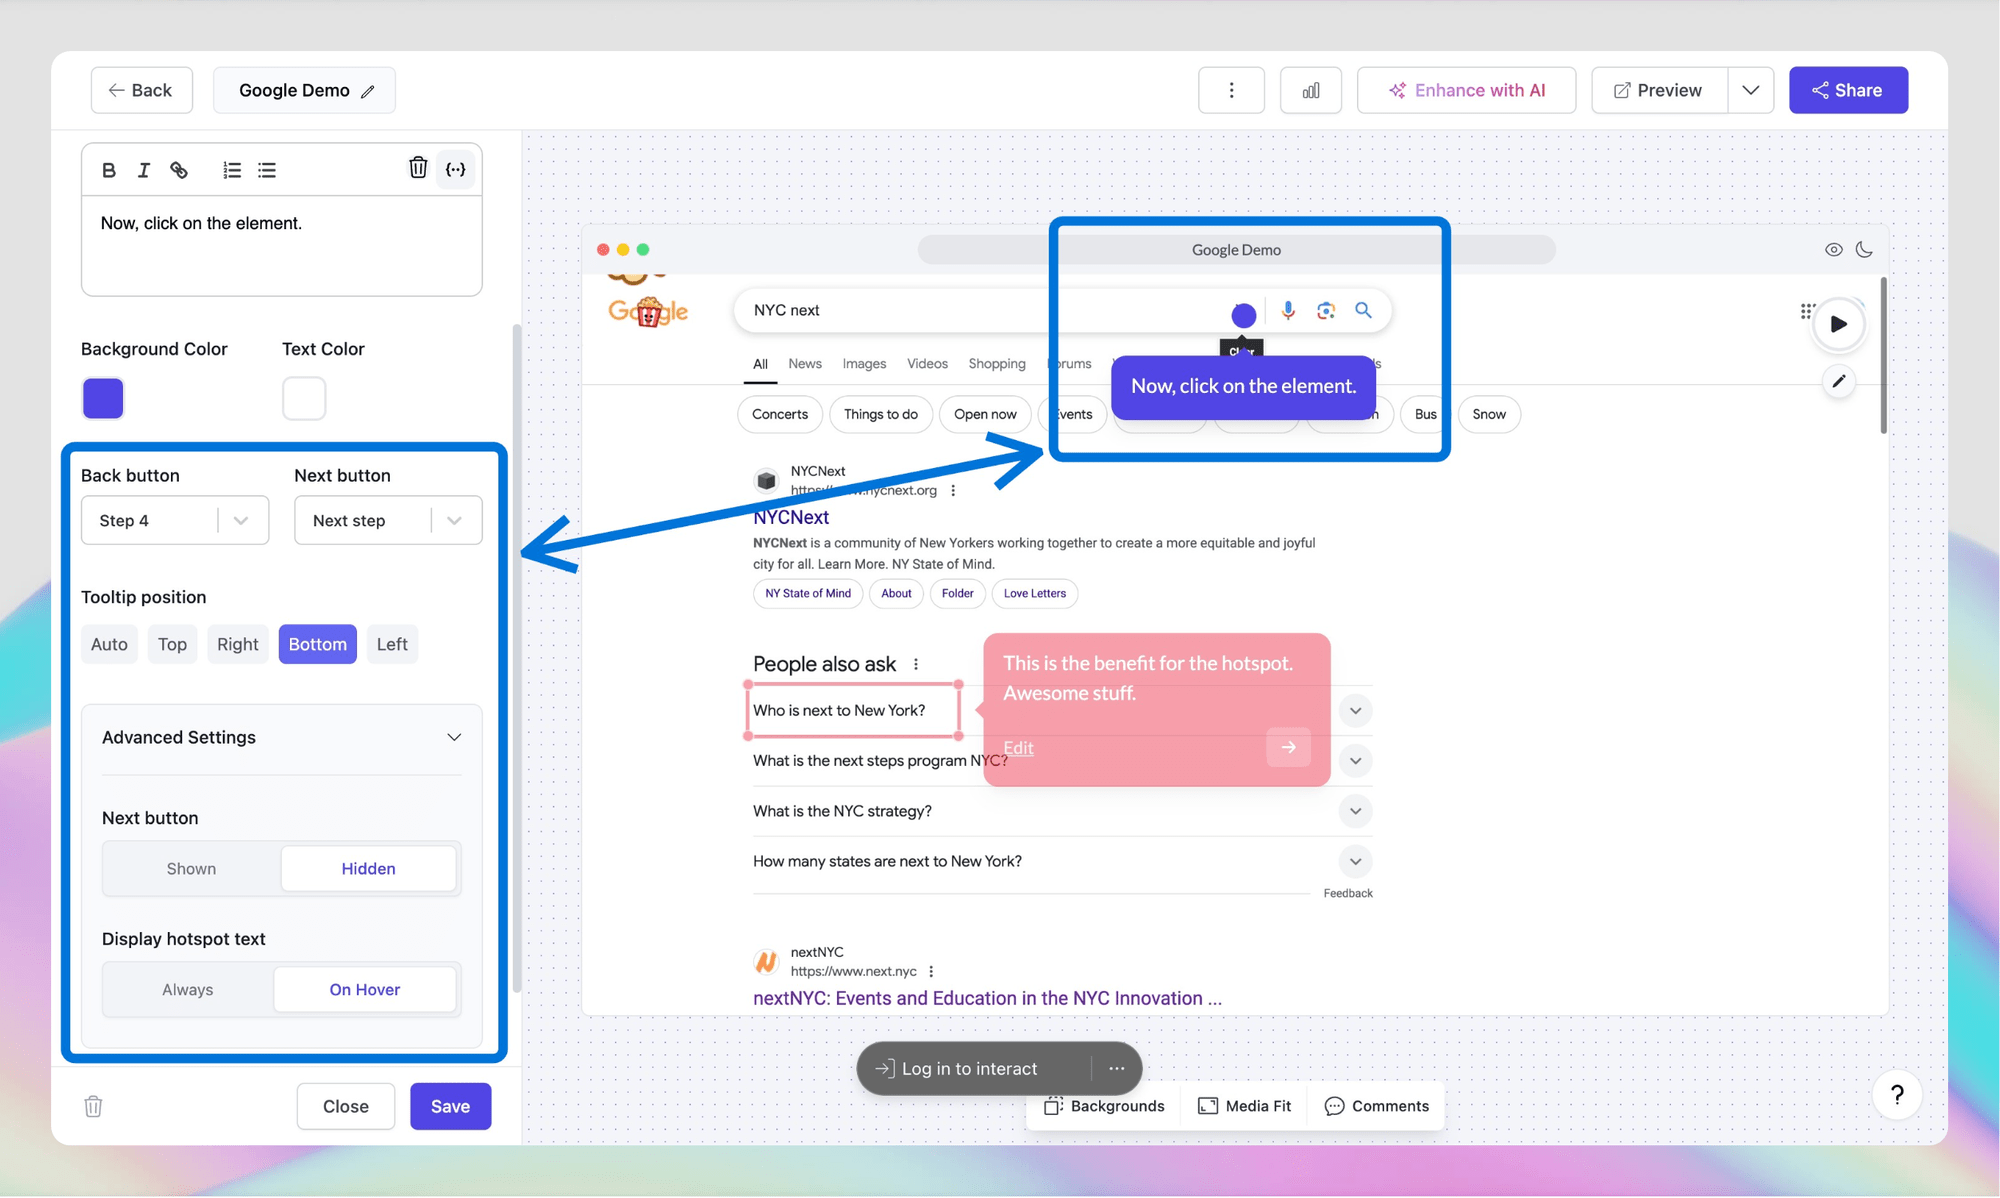Toggle dark mode with the moon icon
This screenshot has height=1198, width=2000.
pyautogui.click(x=1864, y=250)
